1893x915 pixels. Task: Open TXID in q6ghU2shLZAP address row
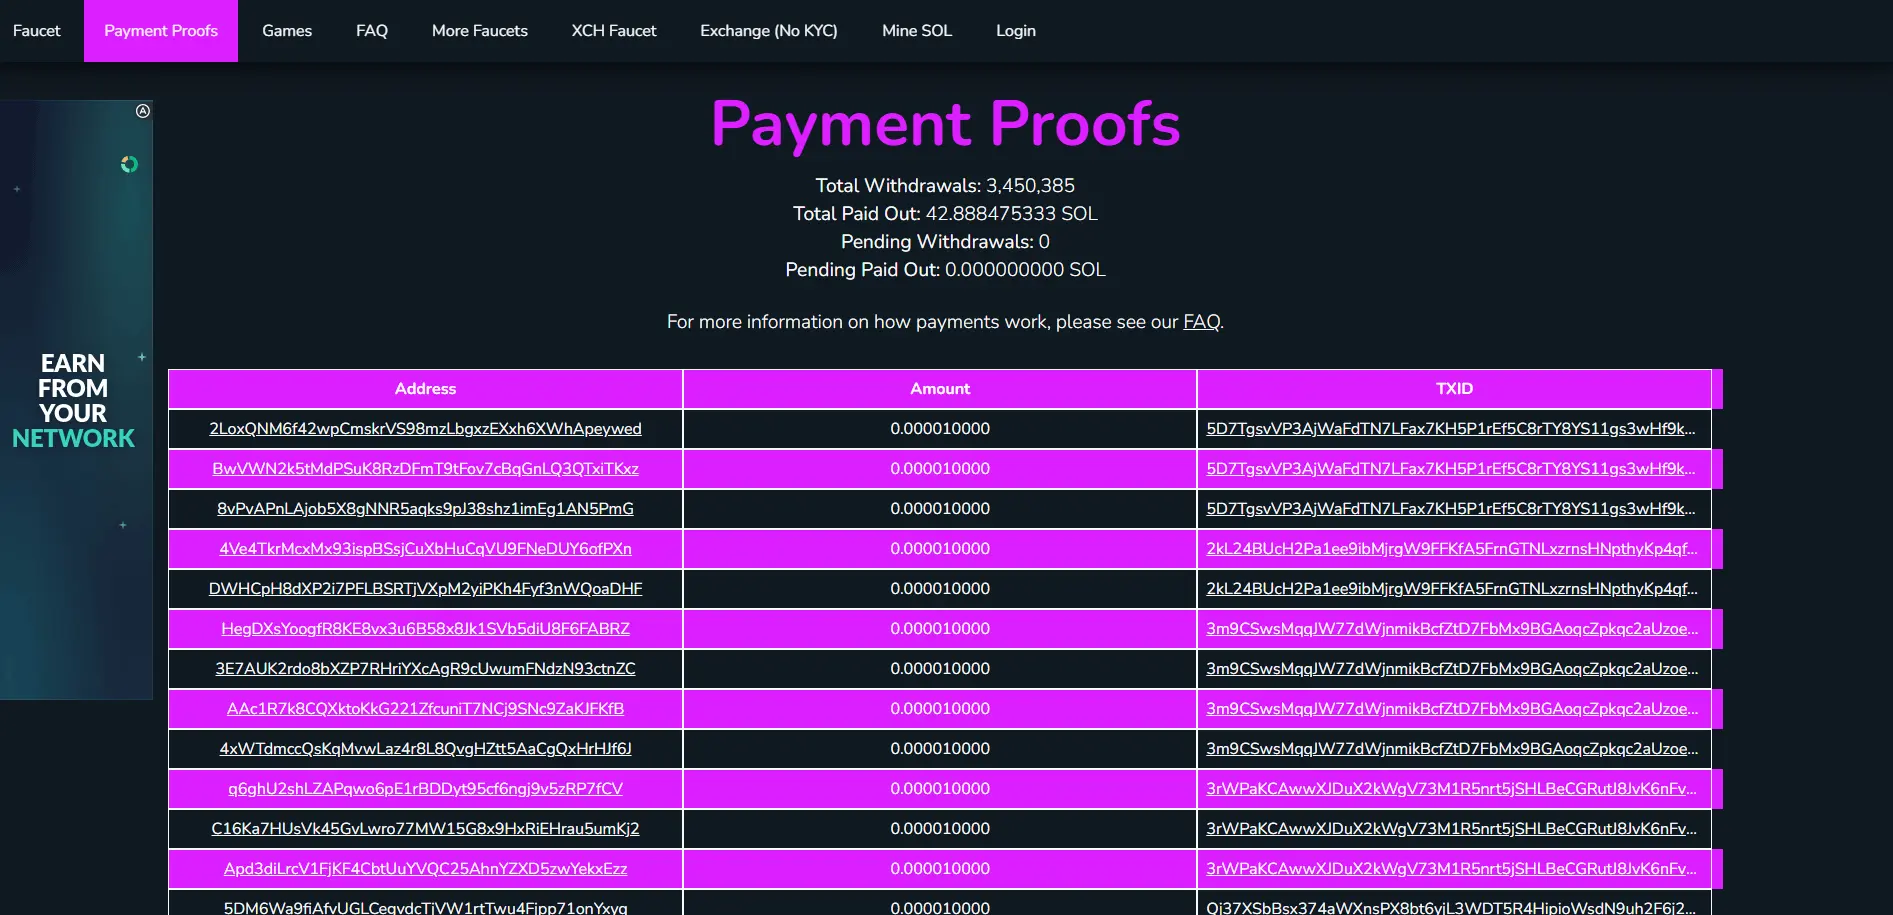[1451, 789]
